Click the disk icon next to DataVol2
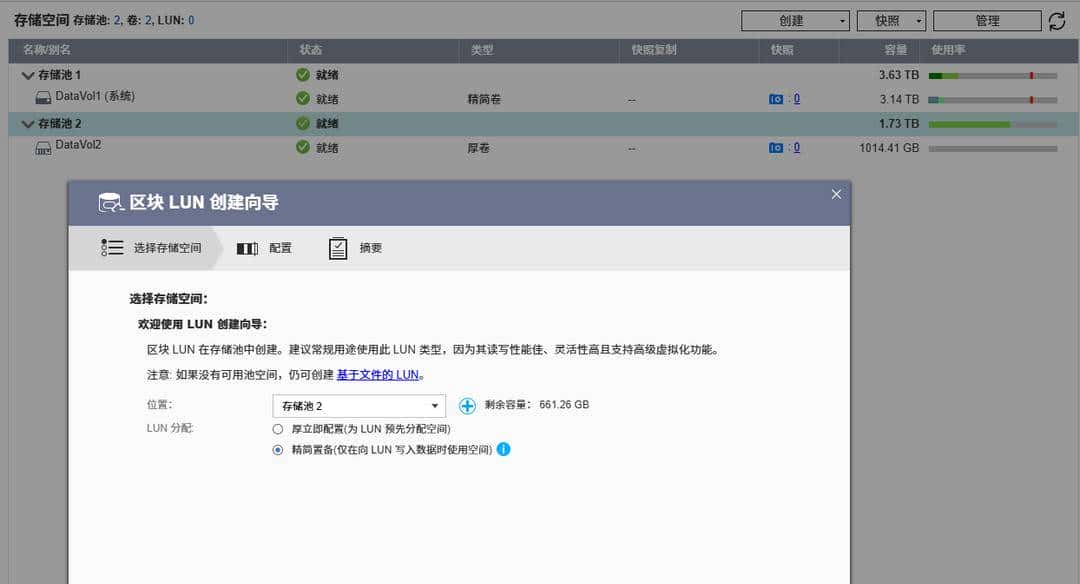Image resolution: width=1080 pixels, height=584 pixels. click(41, 146)
